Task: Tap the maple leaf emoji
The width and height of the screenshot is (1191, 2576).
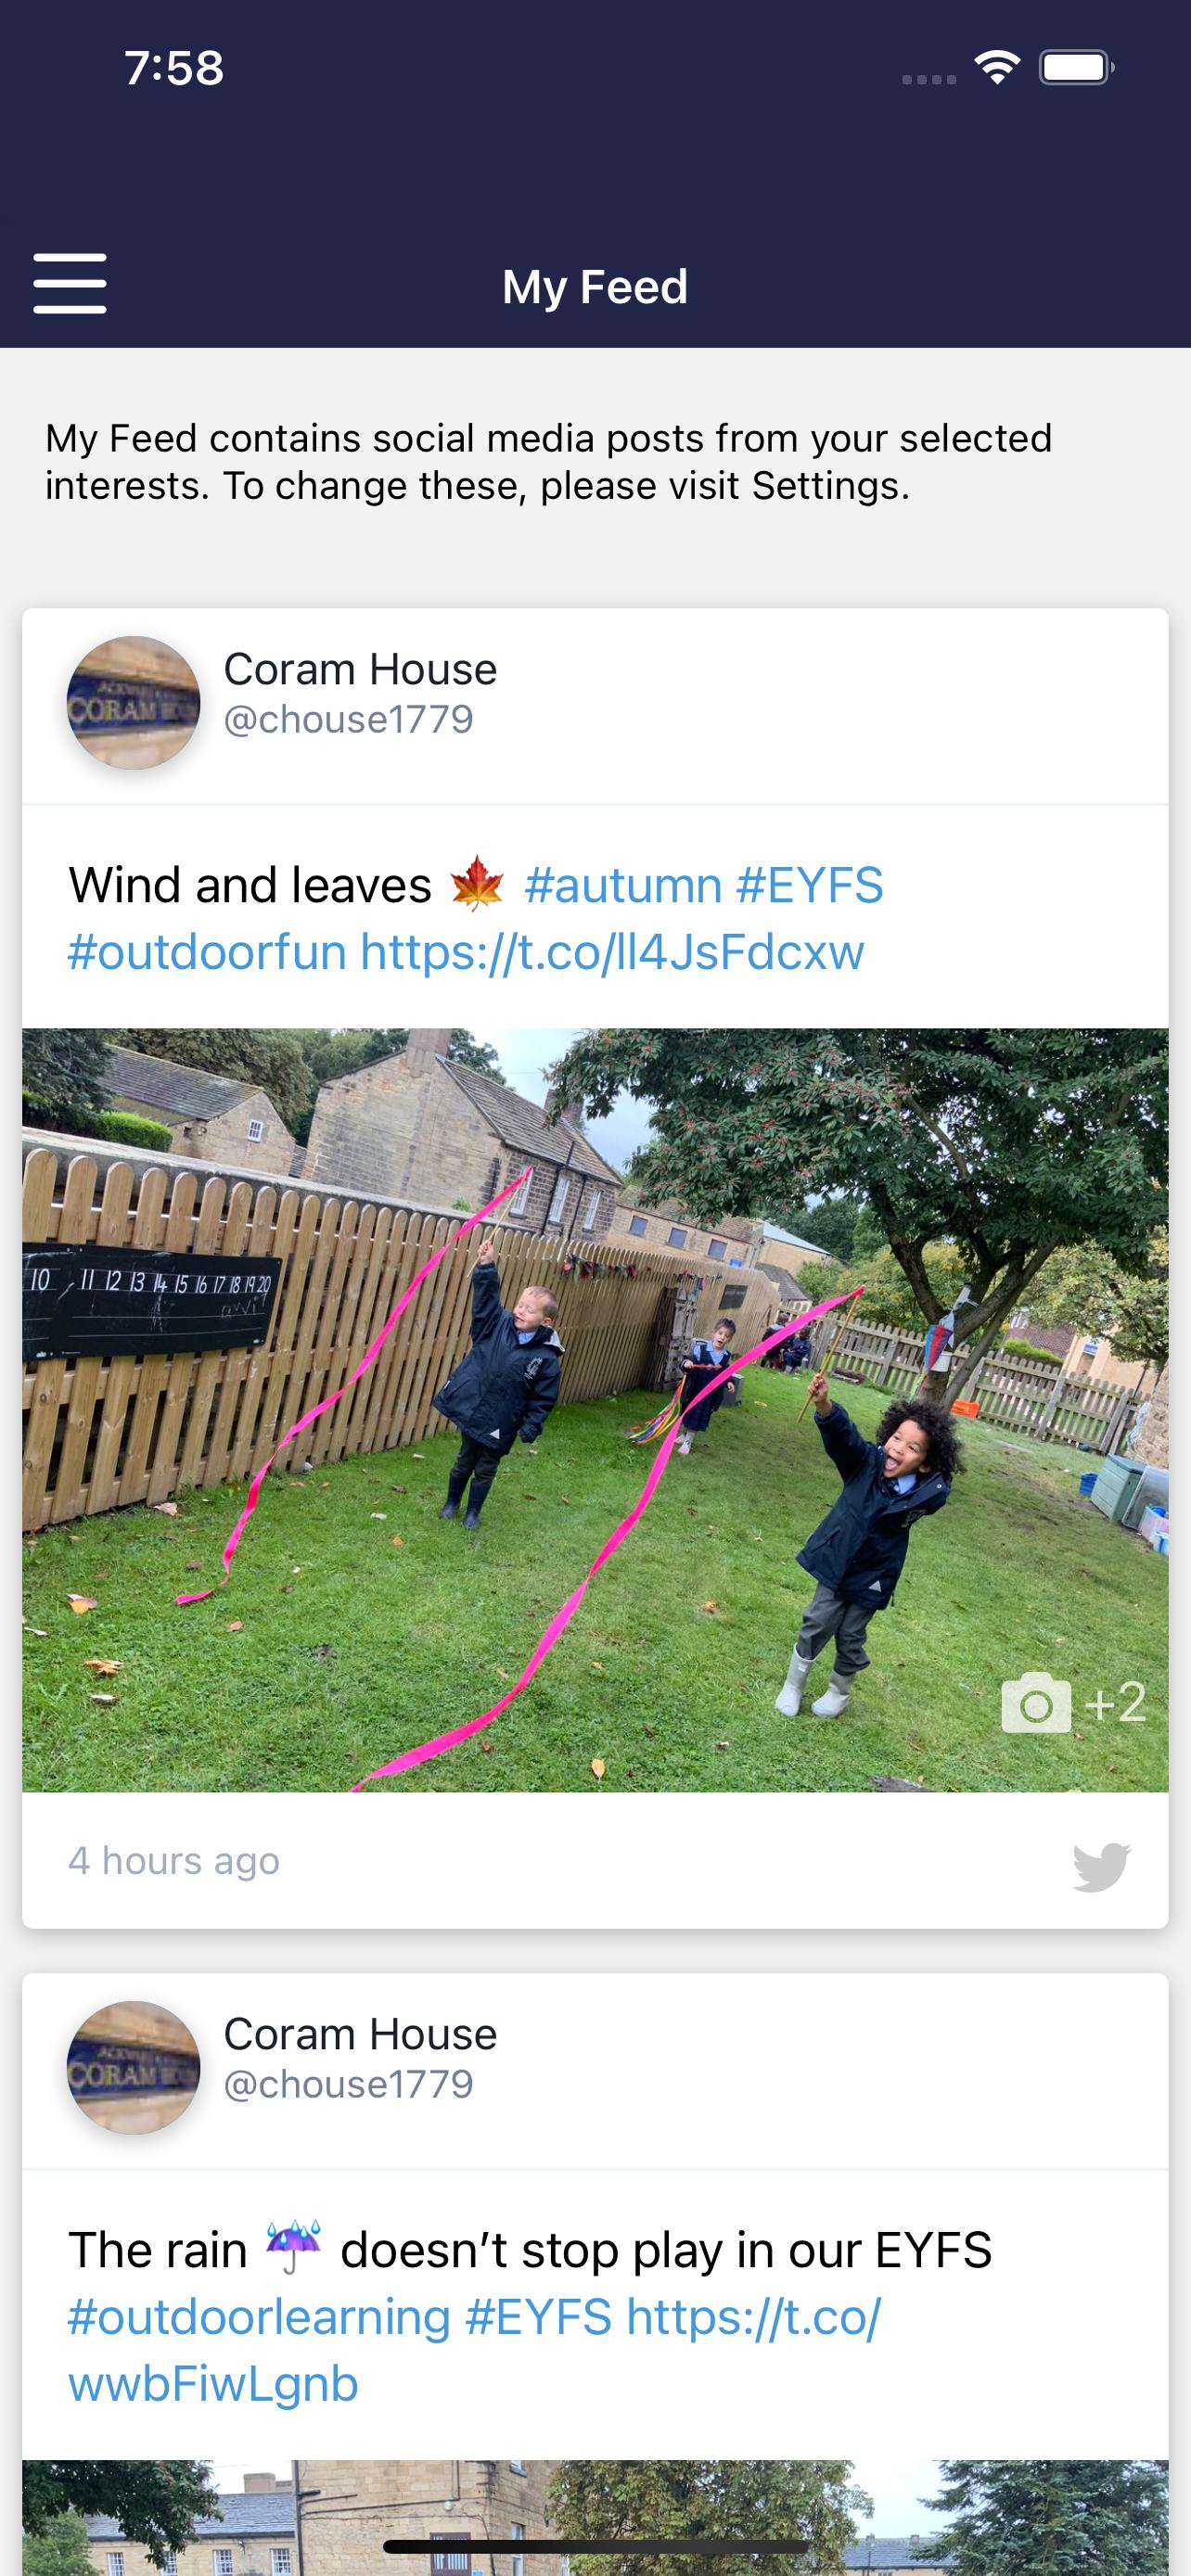Action: [x=477, y=884]
